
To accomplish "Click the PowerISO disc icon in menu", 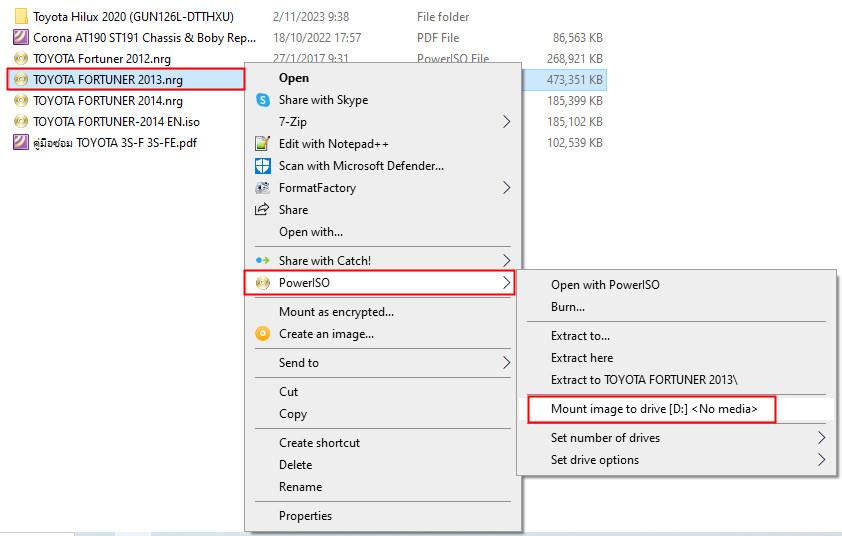I will [263, 283].
